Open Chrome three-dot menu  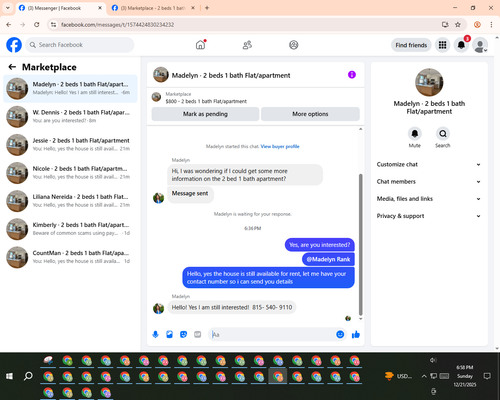point(491,24)
